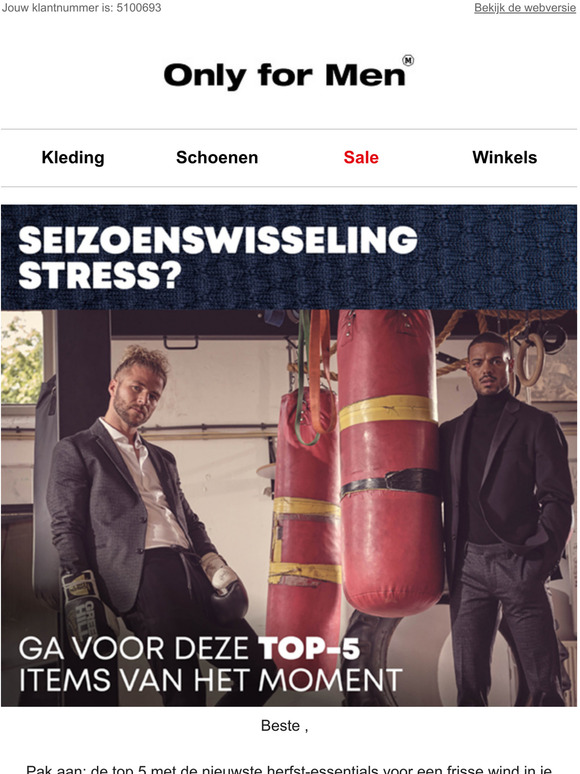Viewport: 580px width, 774px height.
Task: Click the window showing green tree
Action: point(22,358)
